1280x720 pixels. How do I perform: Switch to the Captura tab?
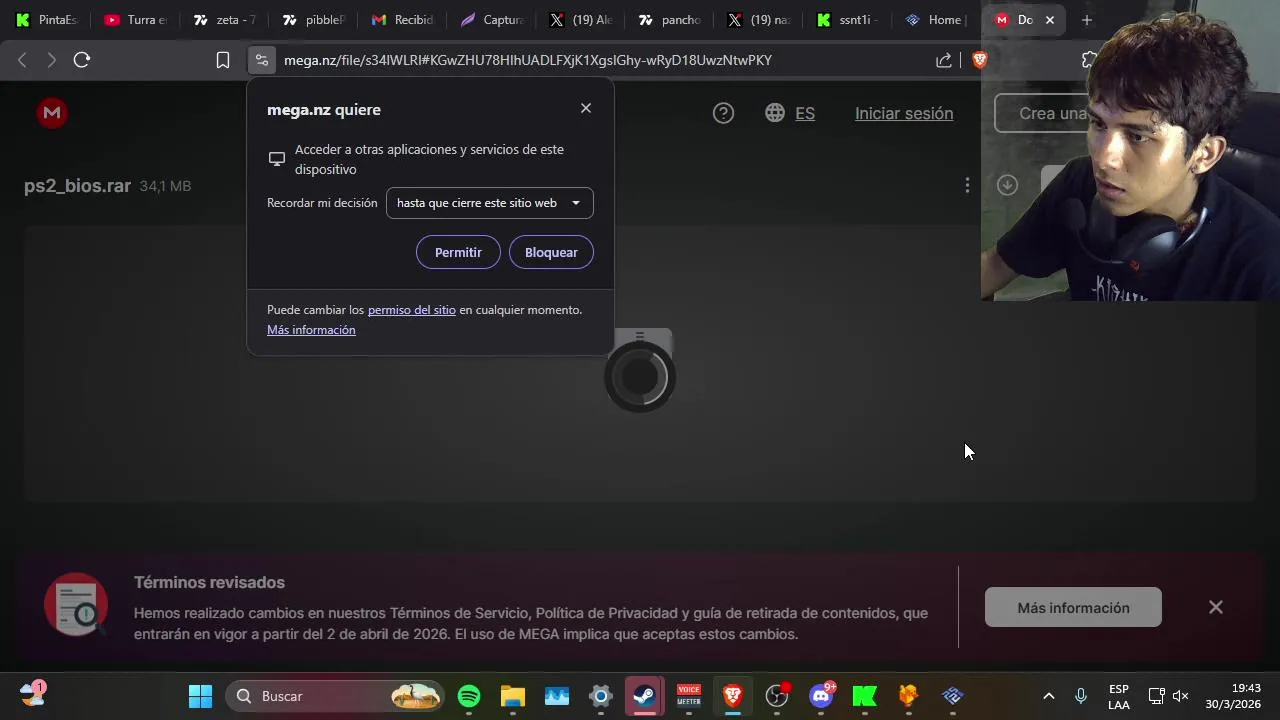point(491,20)
